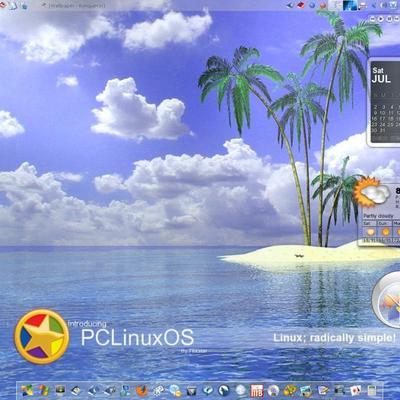Click the round clock widget at right edge
Viewport: 400px width, 400px height.
coord(387,300)
